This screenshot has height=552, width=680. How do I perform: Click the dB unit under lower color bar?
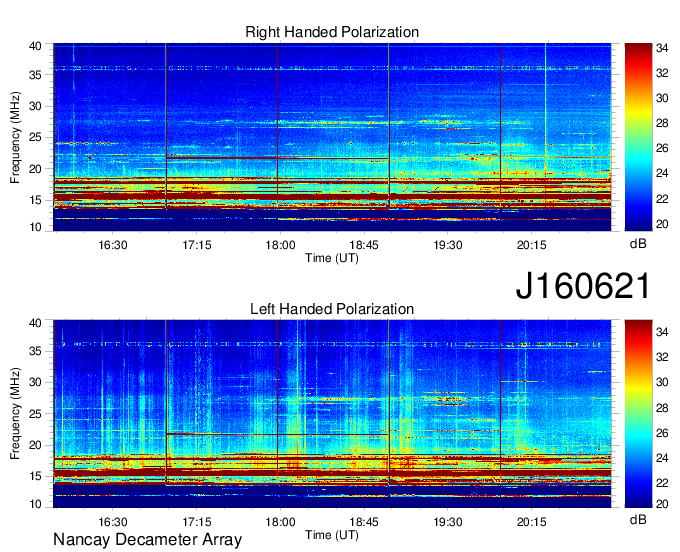(x=638, y=519)
